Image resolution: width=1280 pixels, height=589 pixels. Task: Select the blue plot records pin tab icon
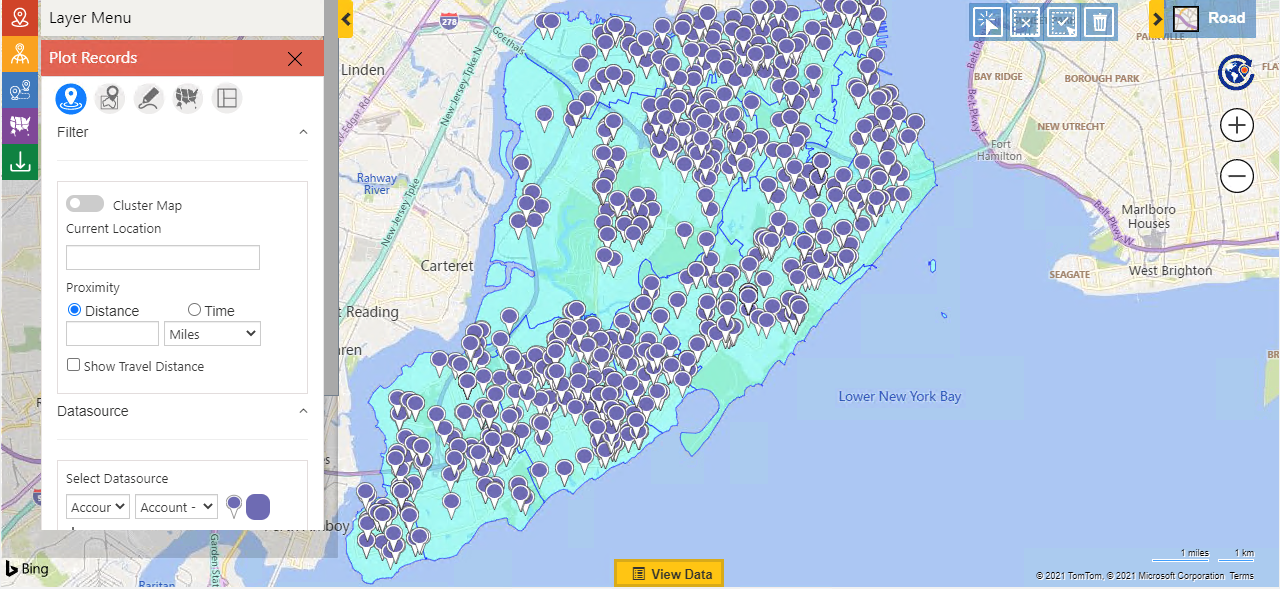coord(70,98)
